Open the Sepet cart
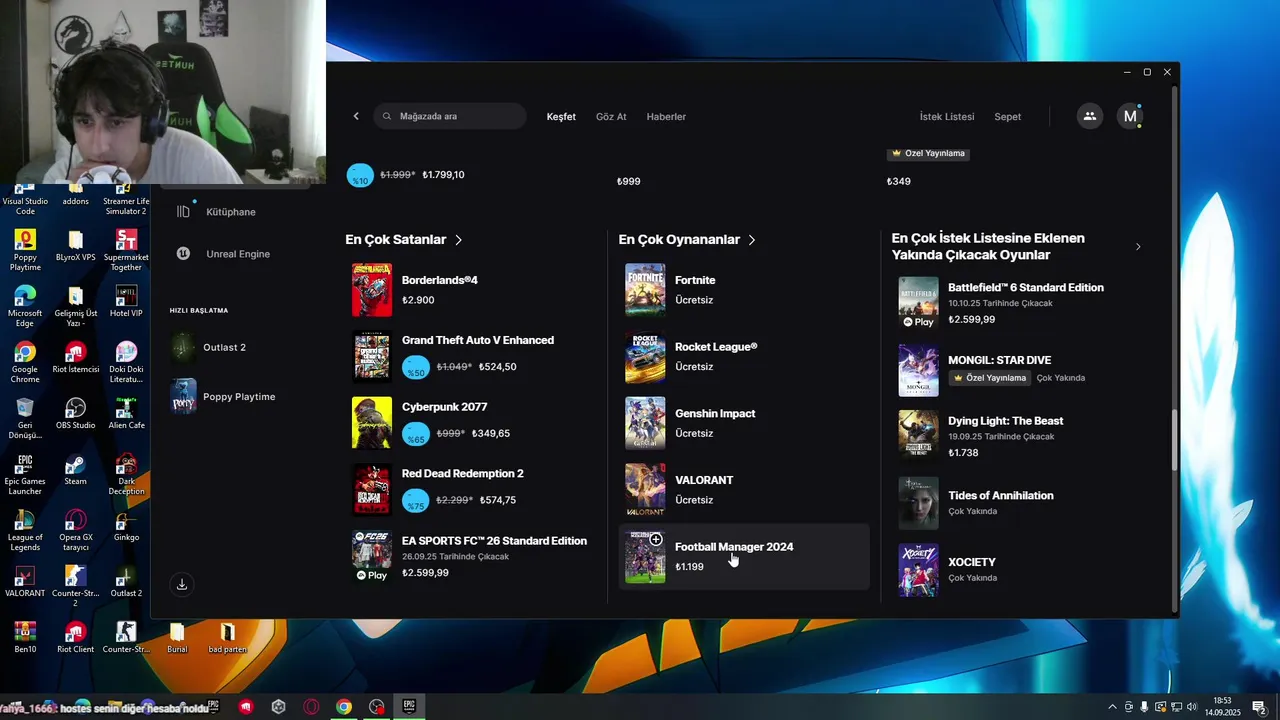 (x=1007, y=117)
